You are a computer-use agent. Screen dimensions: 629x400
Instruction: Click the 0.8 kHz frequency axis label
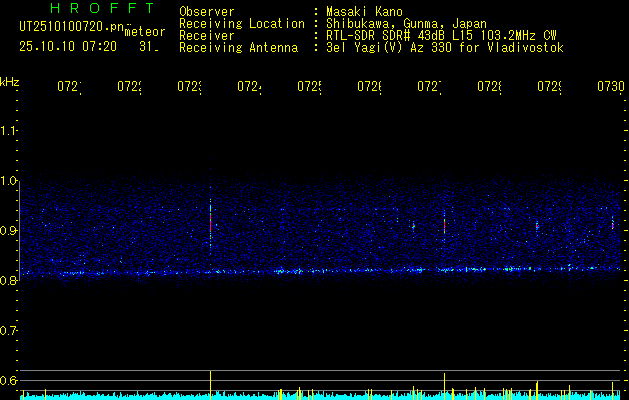8,280
